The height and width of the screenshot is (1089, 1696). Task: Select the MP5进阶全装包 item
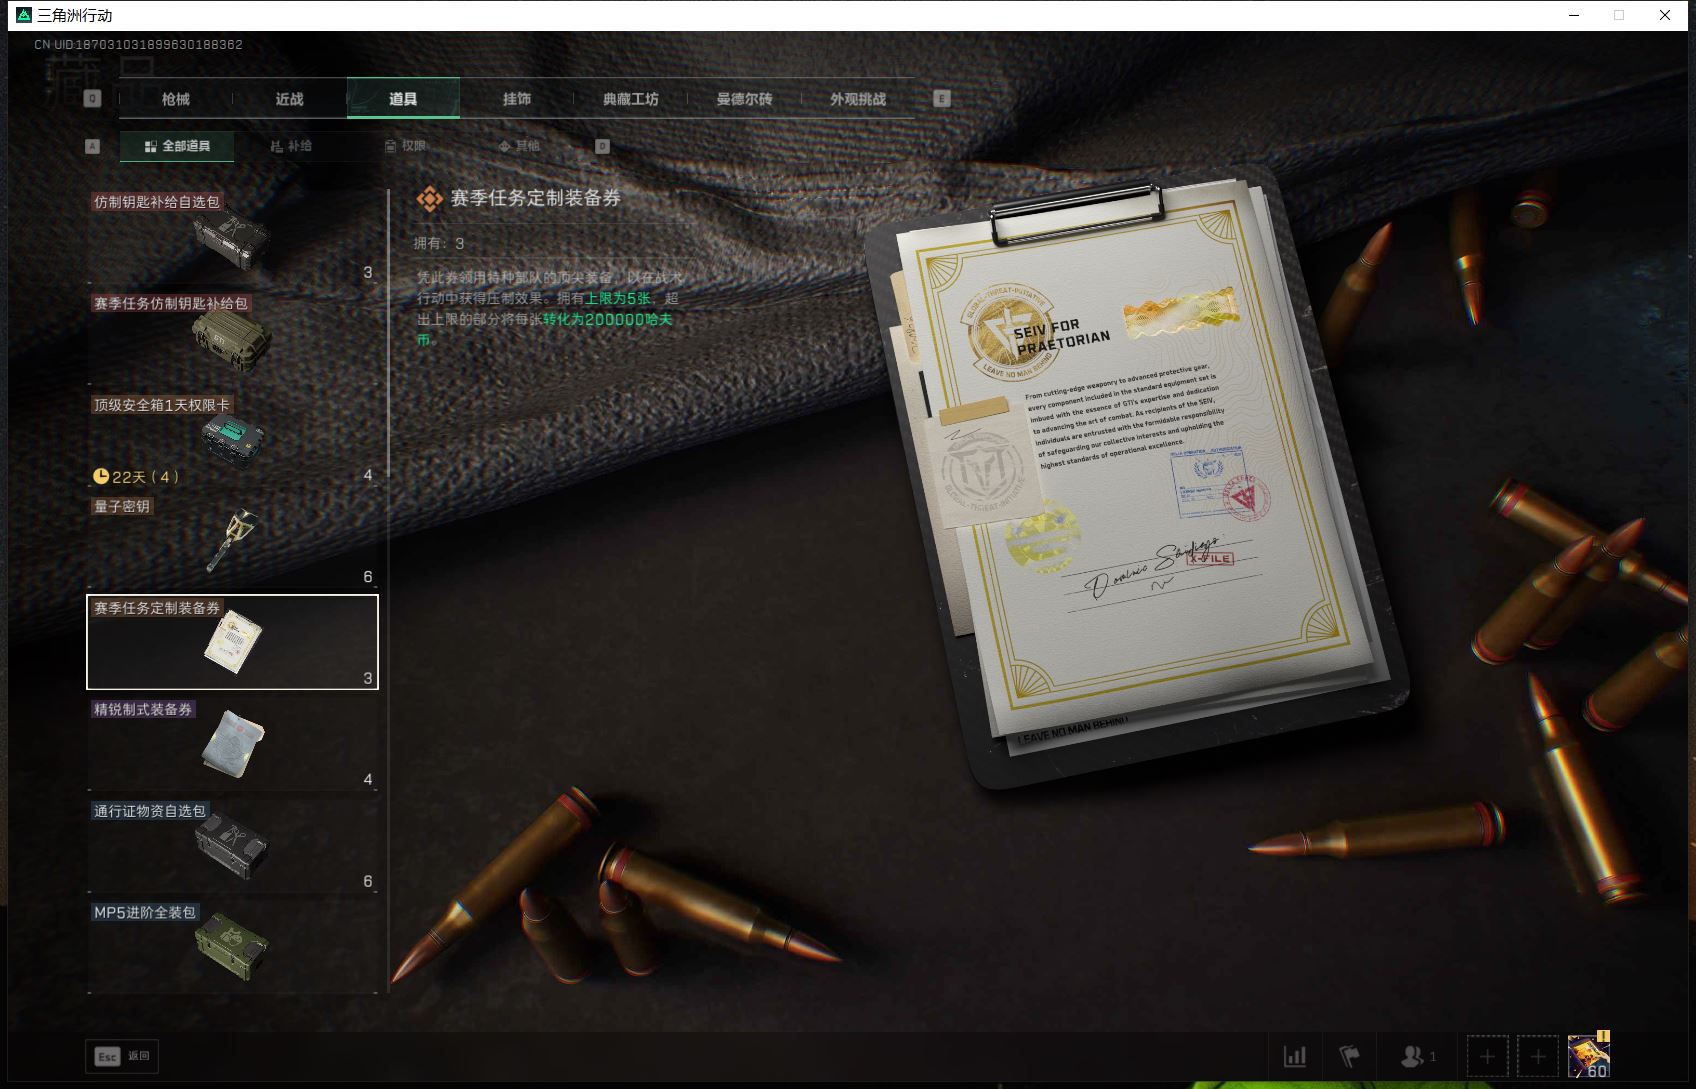pos(232,946)
